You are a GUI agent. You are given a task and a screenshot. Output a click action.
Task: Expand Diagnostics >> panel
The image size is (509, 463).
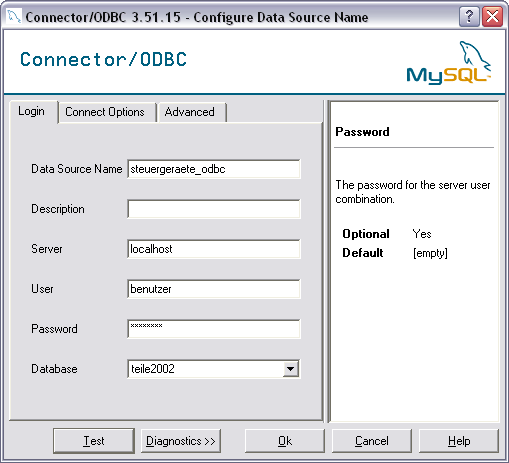click(181, 441)
